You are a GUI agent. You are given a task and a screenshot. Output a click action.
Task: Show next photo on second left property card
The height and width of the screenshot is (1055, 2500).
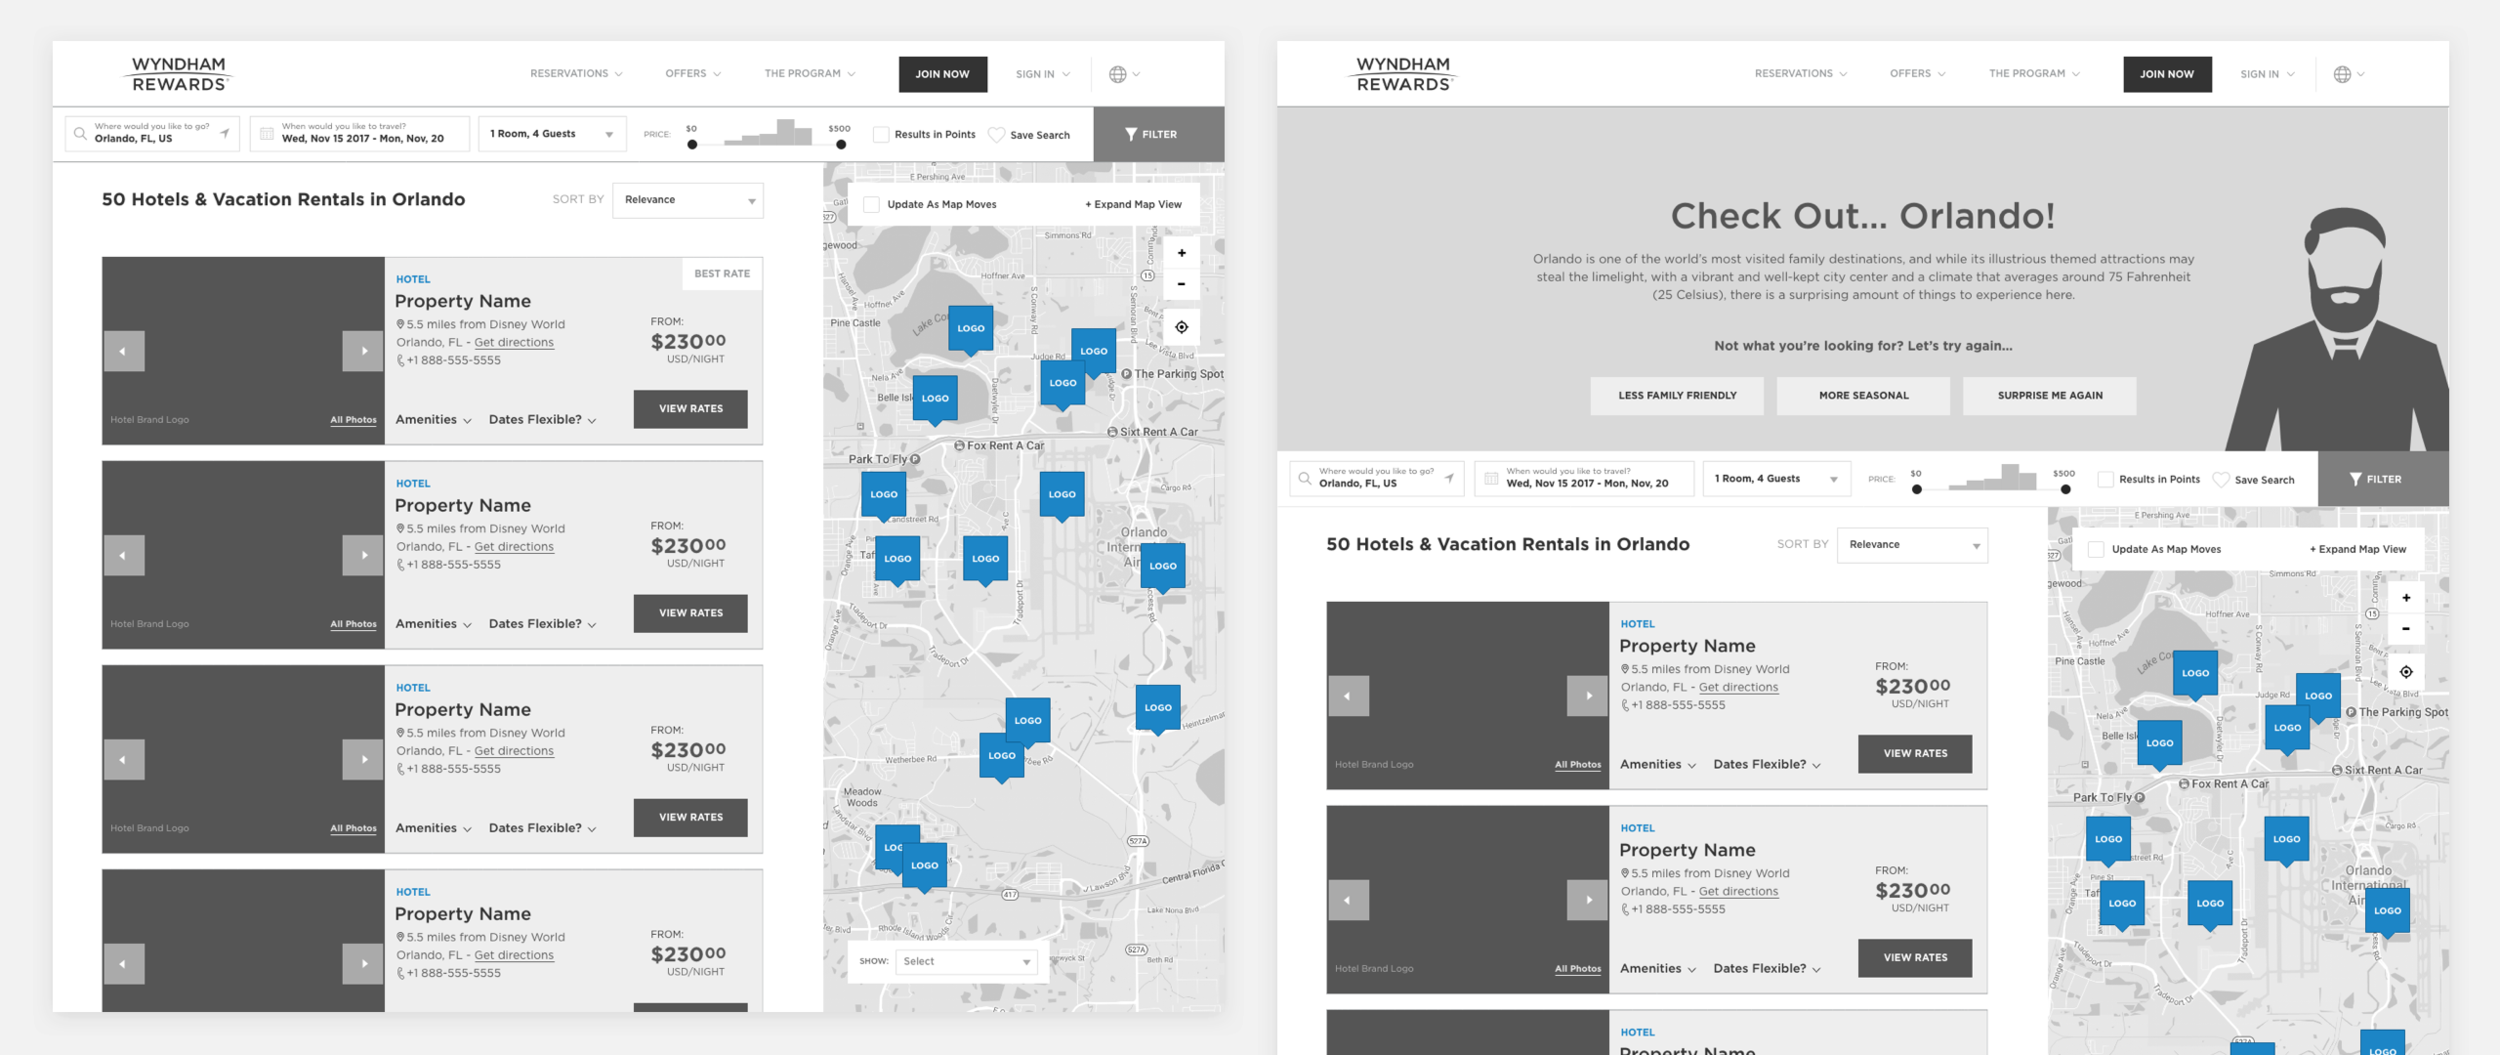(x=363, y=555)
